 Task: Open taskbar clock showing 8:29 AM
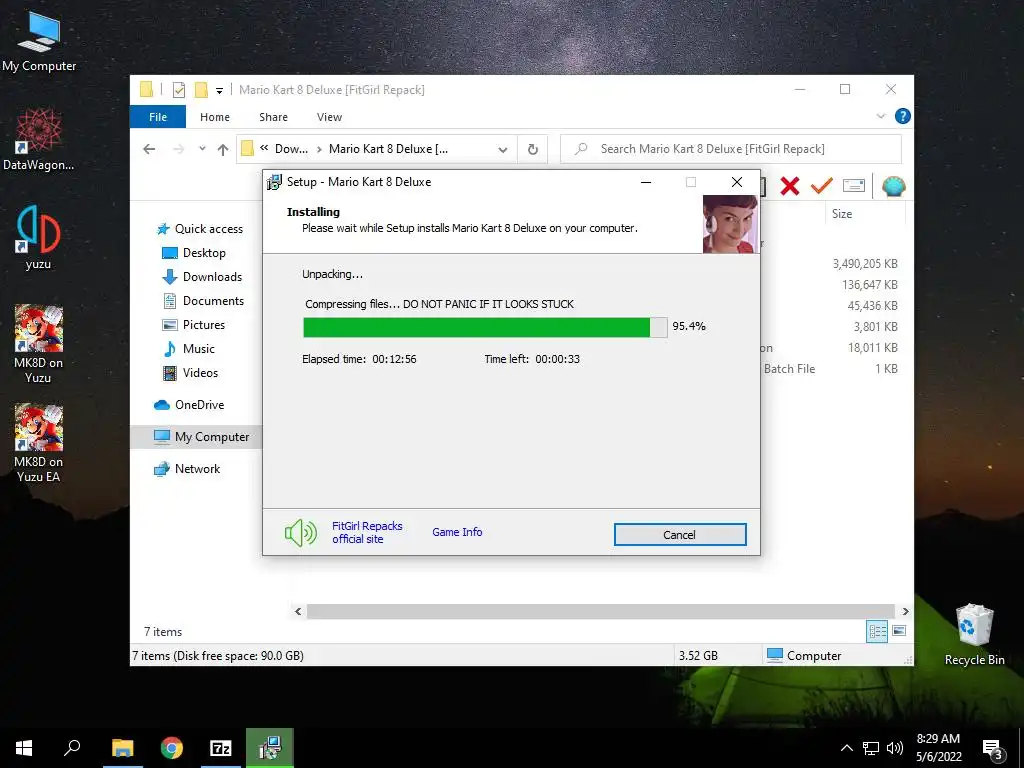point(938,748)
